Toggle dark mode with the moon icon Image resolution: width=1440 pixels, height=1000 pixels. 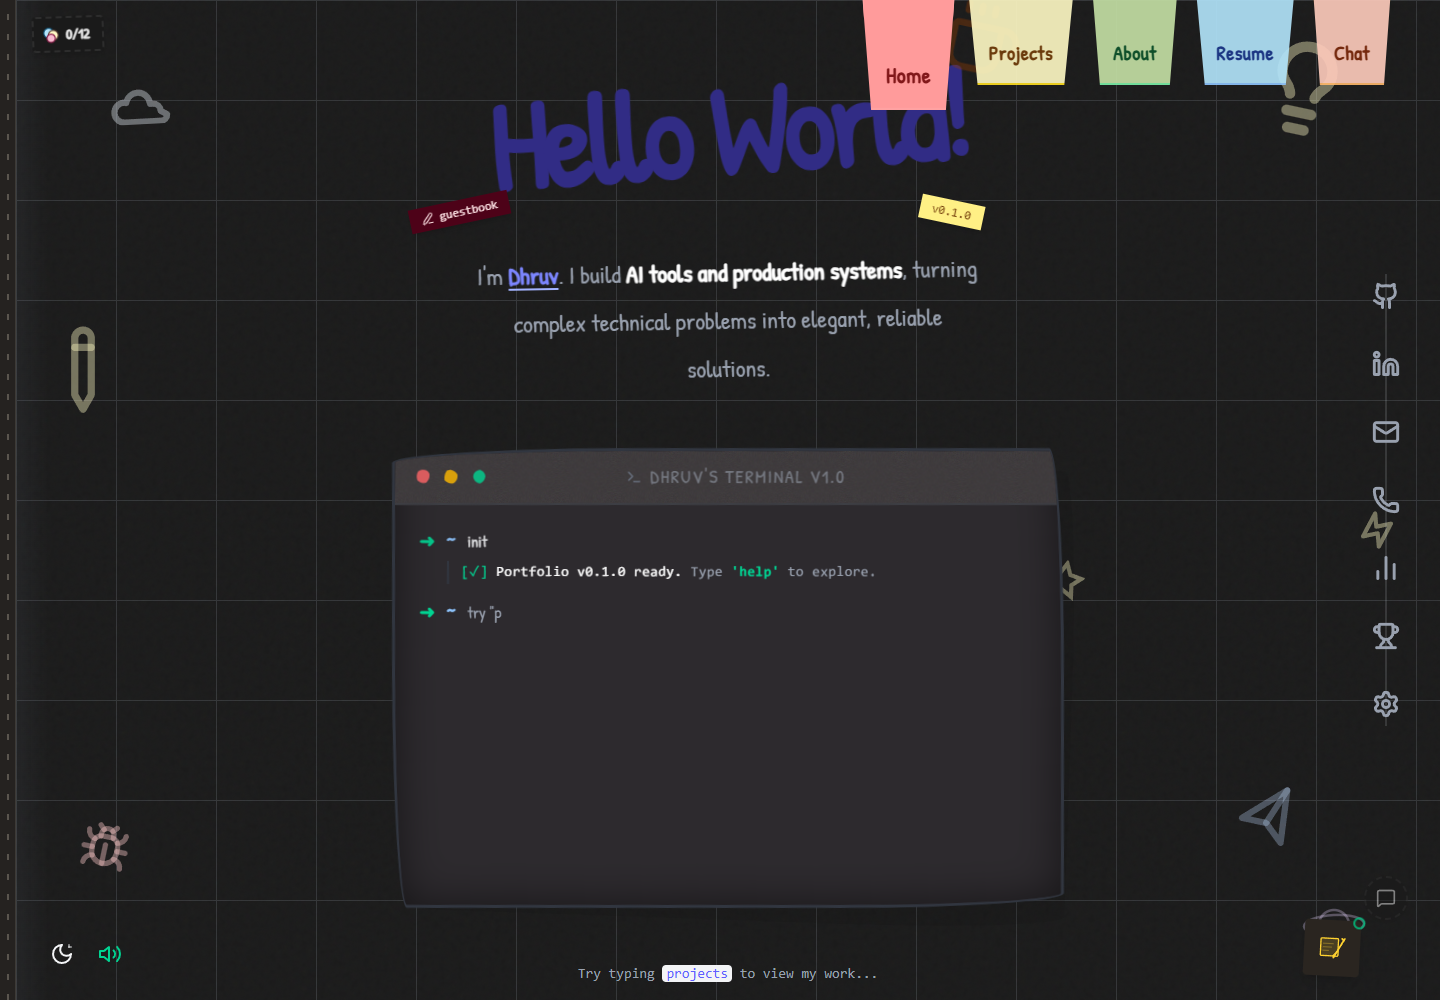point(62,954)
